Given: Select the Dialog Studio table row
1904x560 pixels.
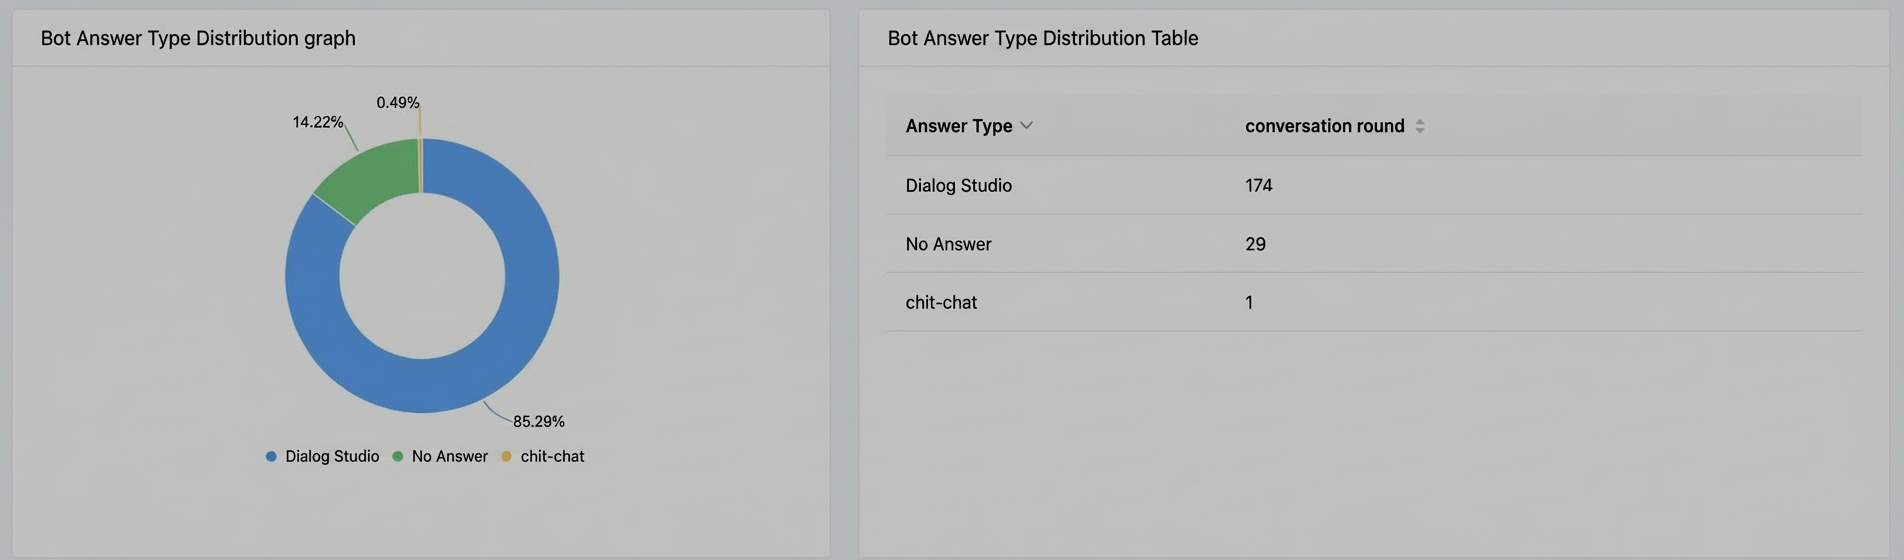Looking at the screenshot, I should click(1374, 185).
